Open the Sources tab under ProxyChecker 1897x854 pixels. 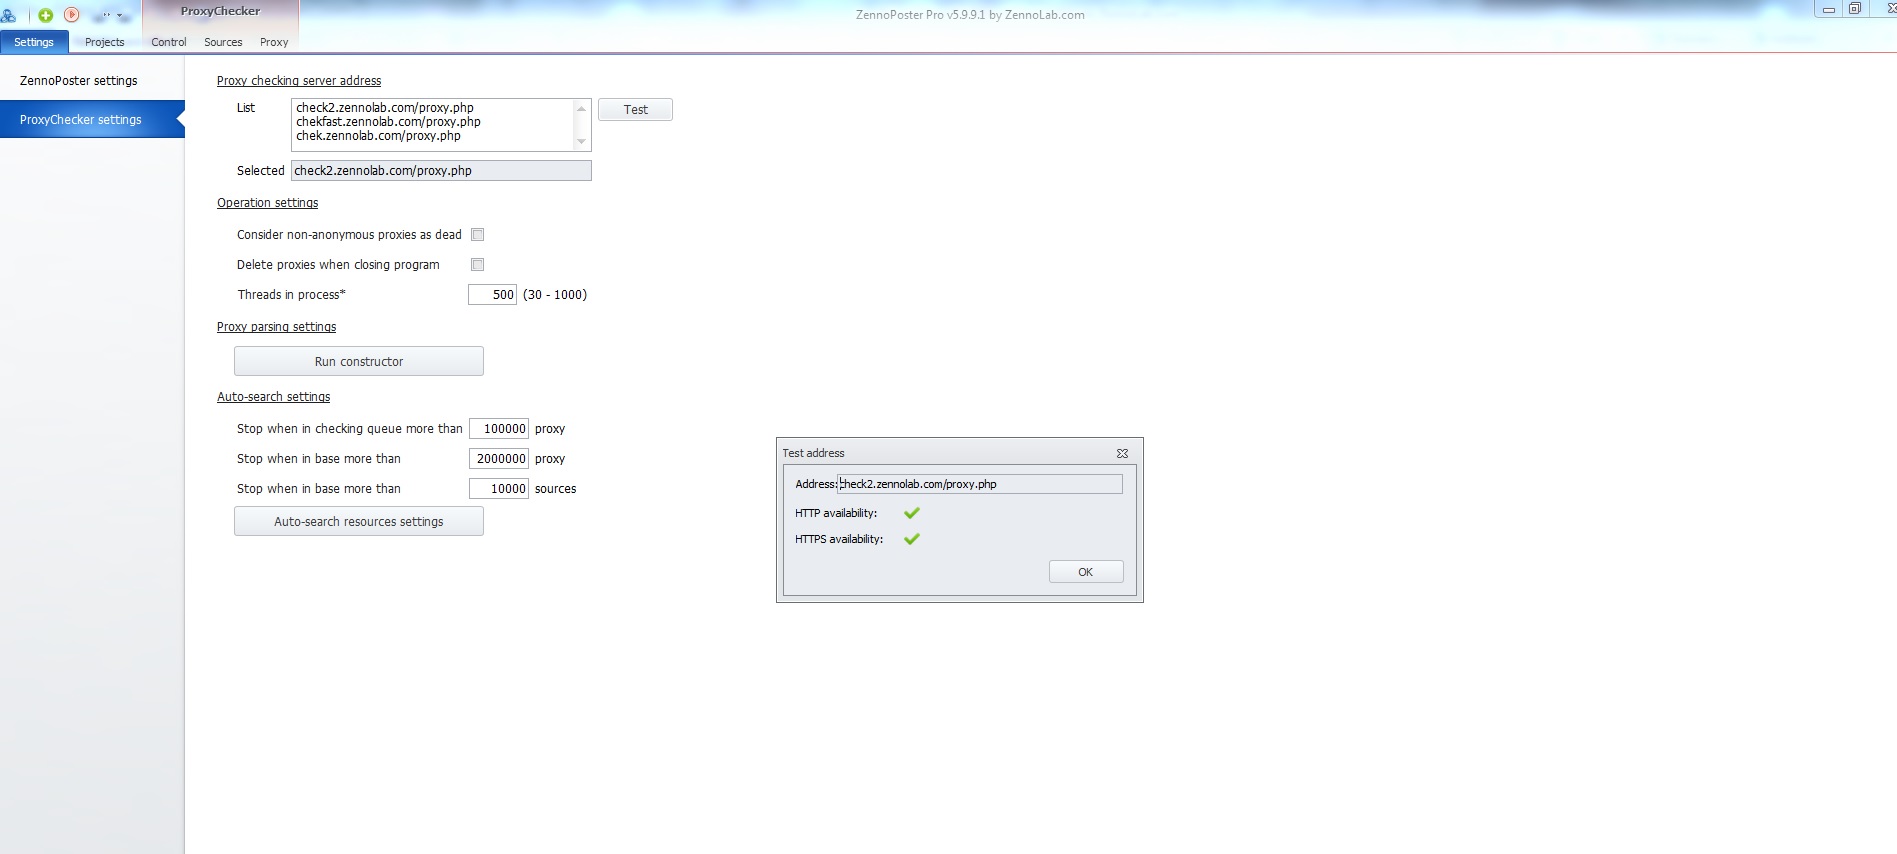223,42
